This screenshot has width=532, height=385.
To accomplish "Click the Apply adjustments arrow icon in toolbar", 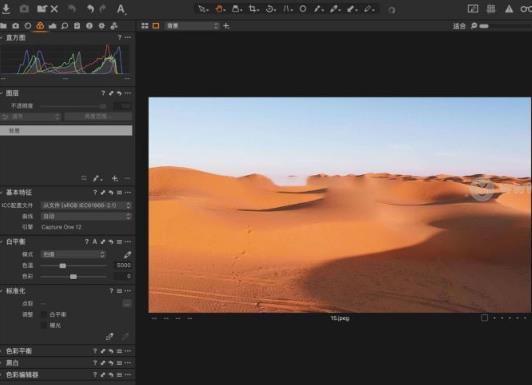I will (x=368, y=9).
